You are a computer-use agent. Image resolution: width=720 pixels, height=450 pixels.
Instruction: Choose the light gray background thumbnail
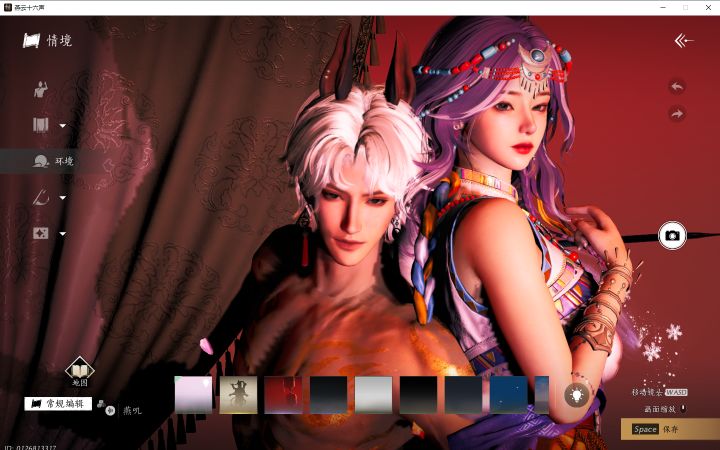point(373,395)
